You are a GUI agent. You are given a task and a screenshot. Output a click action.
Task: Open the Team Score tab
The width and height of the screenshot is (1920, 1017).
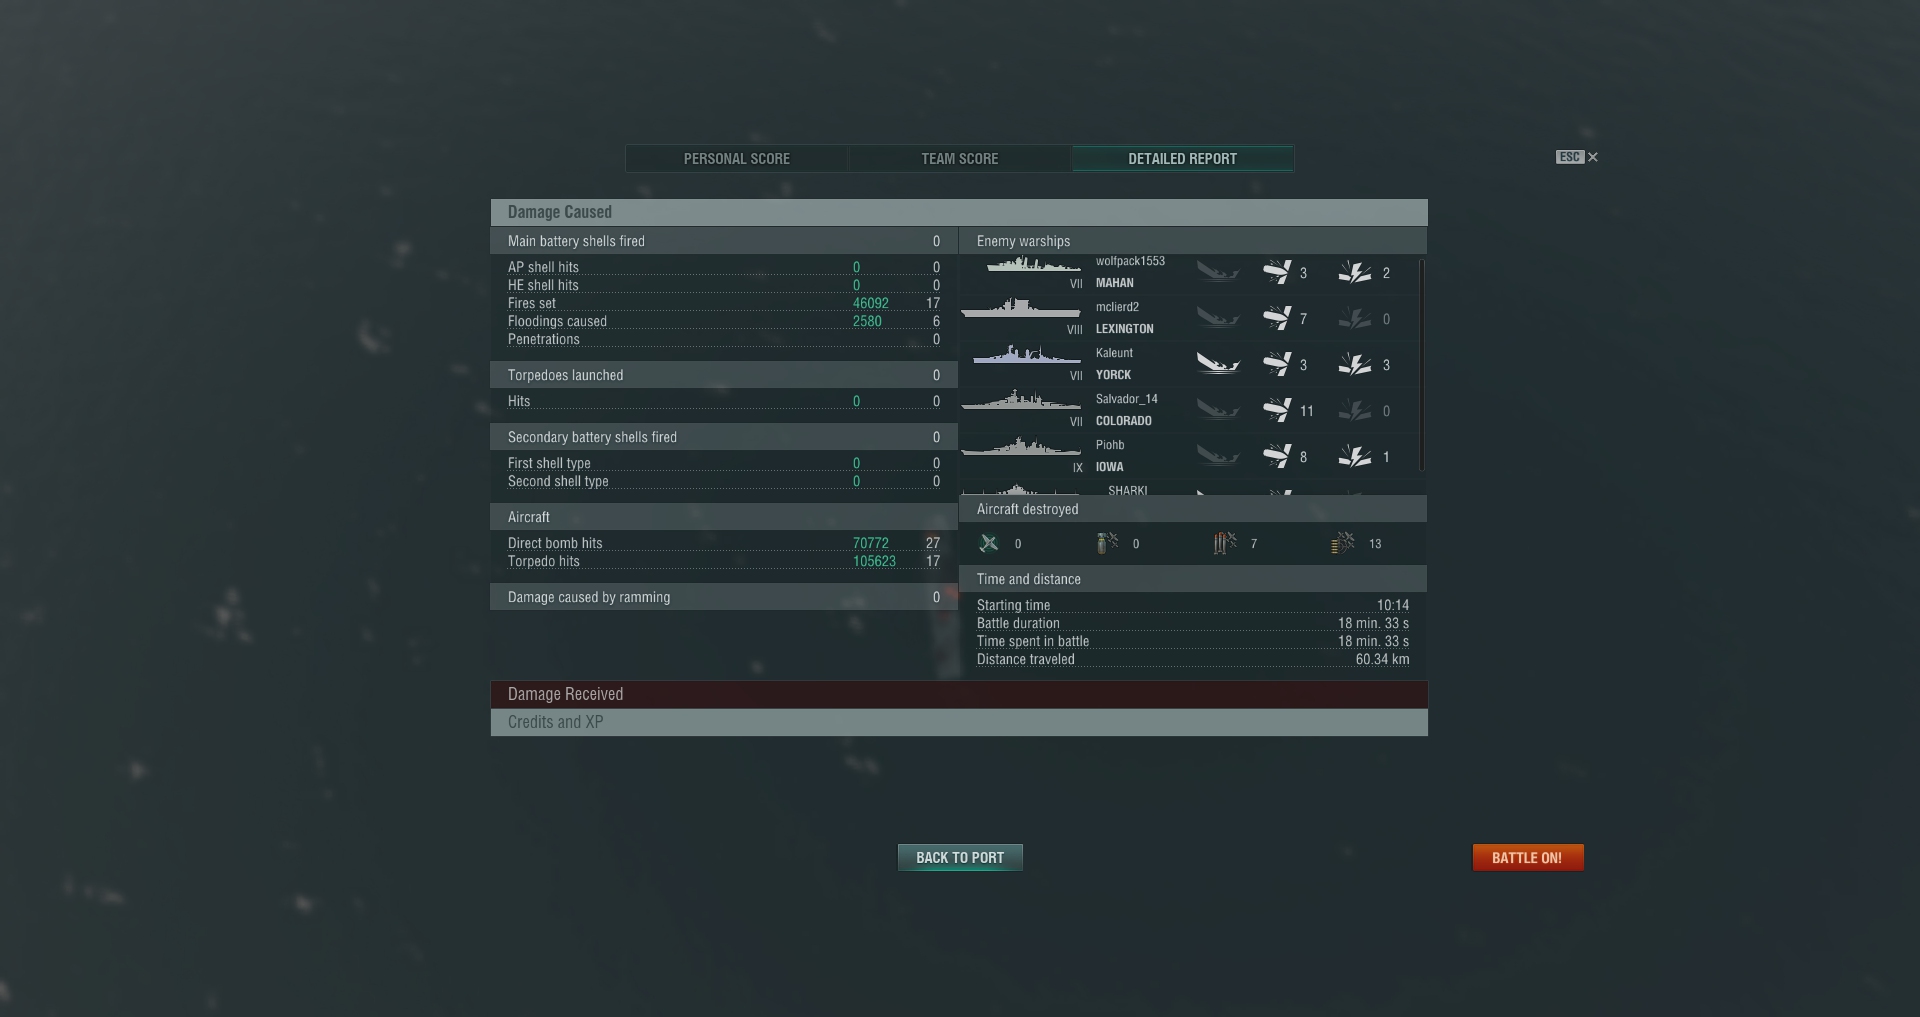(x=960, y=158)
